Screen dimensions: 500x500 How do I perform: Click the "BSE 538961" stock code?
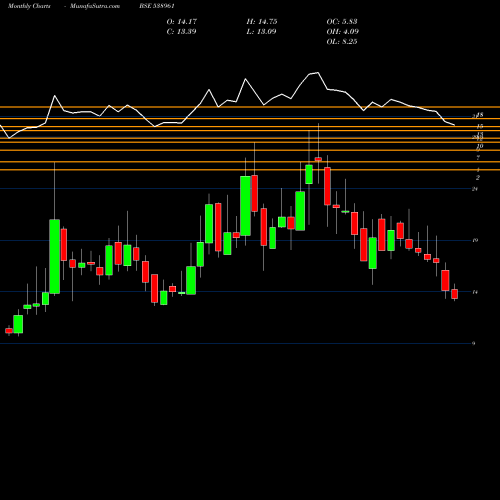pyautogui.click(x=157, y=6)
